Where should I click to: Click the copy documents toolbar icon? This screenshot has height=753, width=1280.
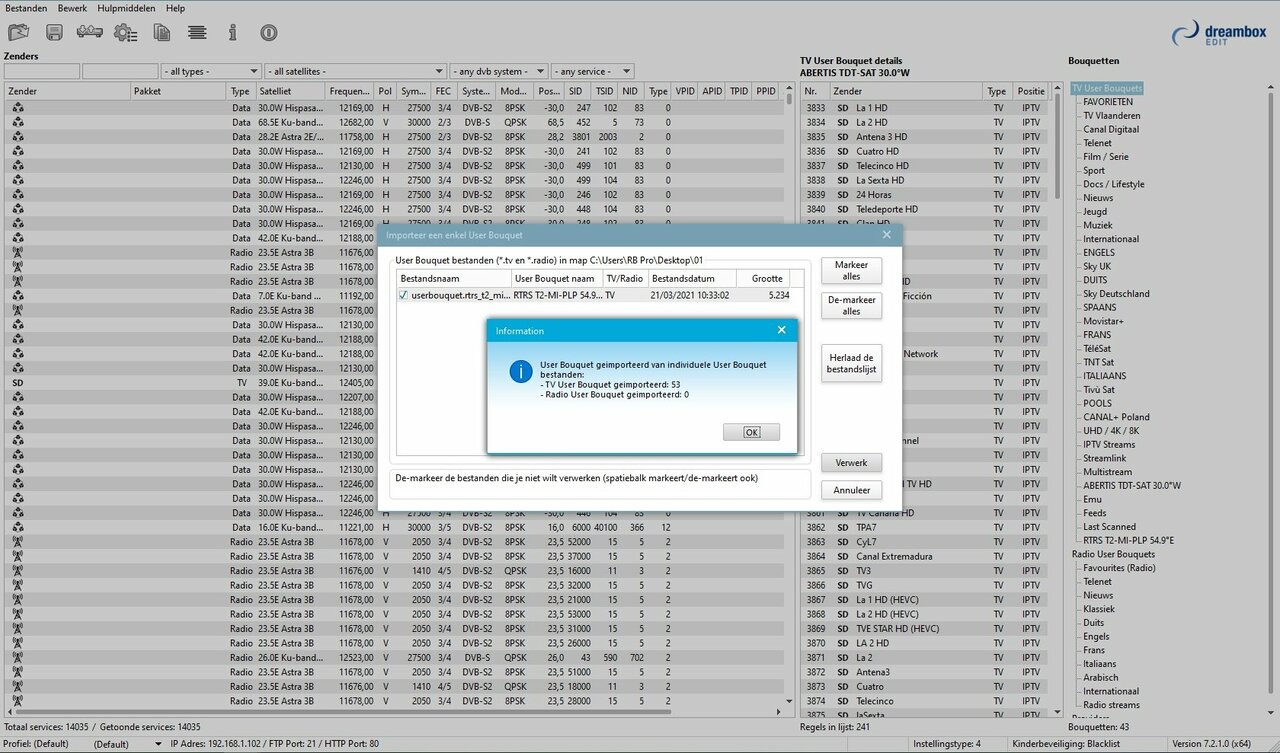(x=161, y=33)
